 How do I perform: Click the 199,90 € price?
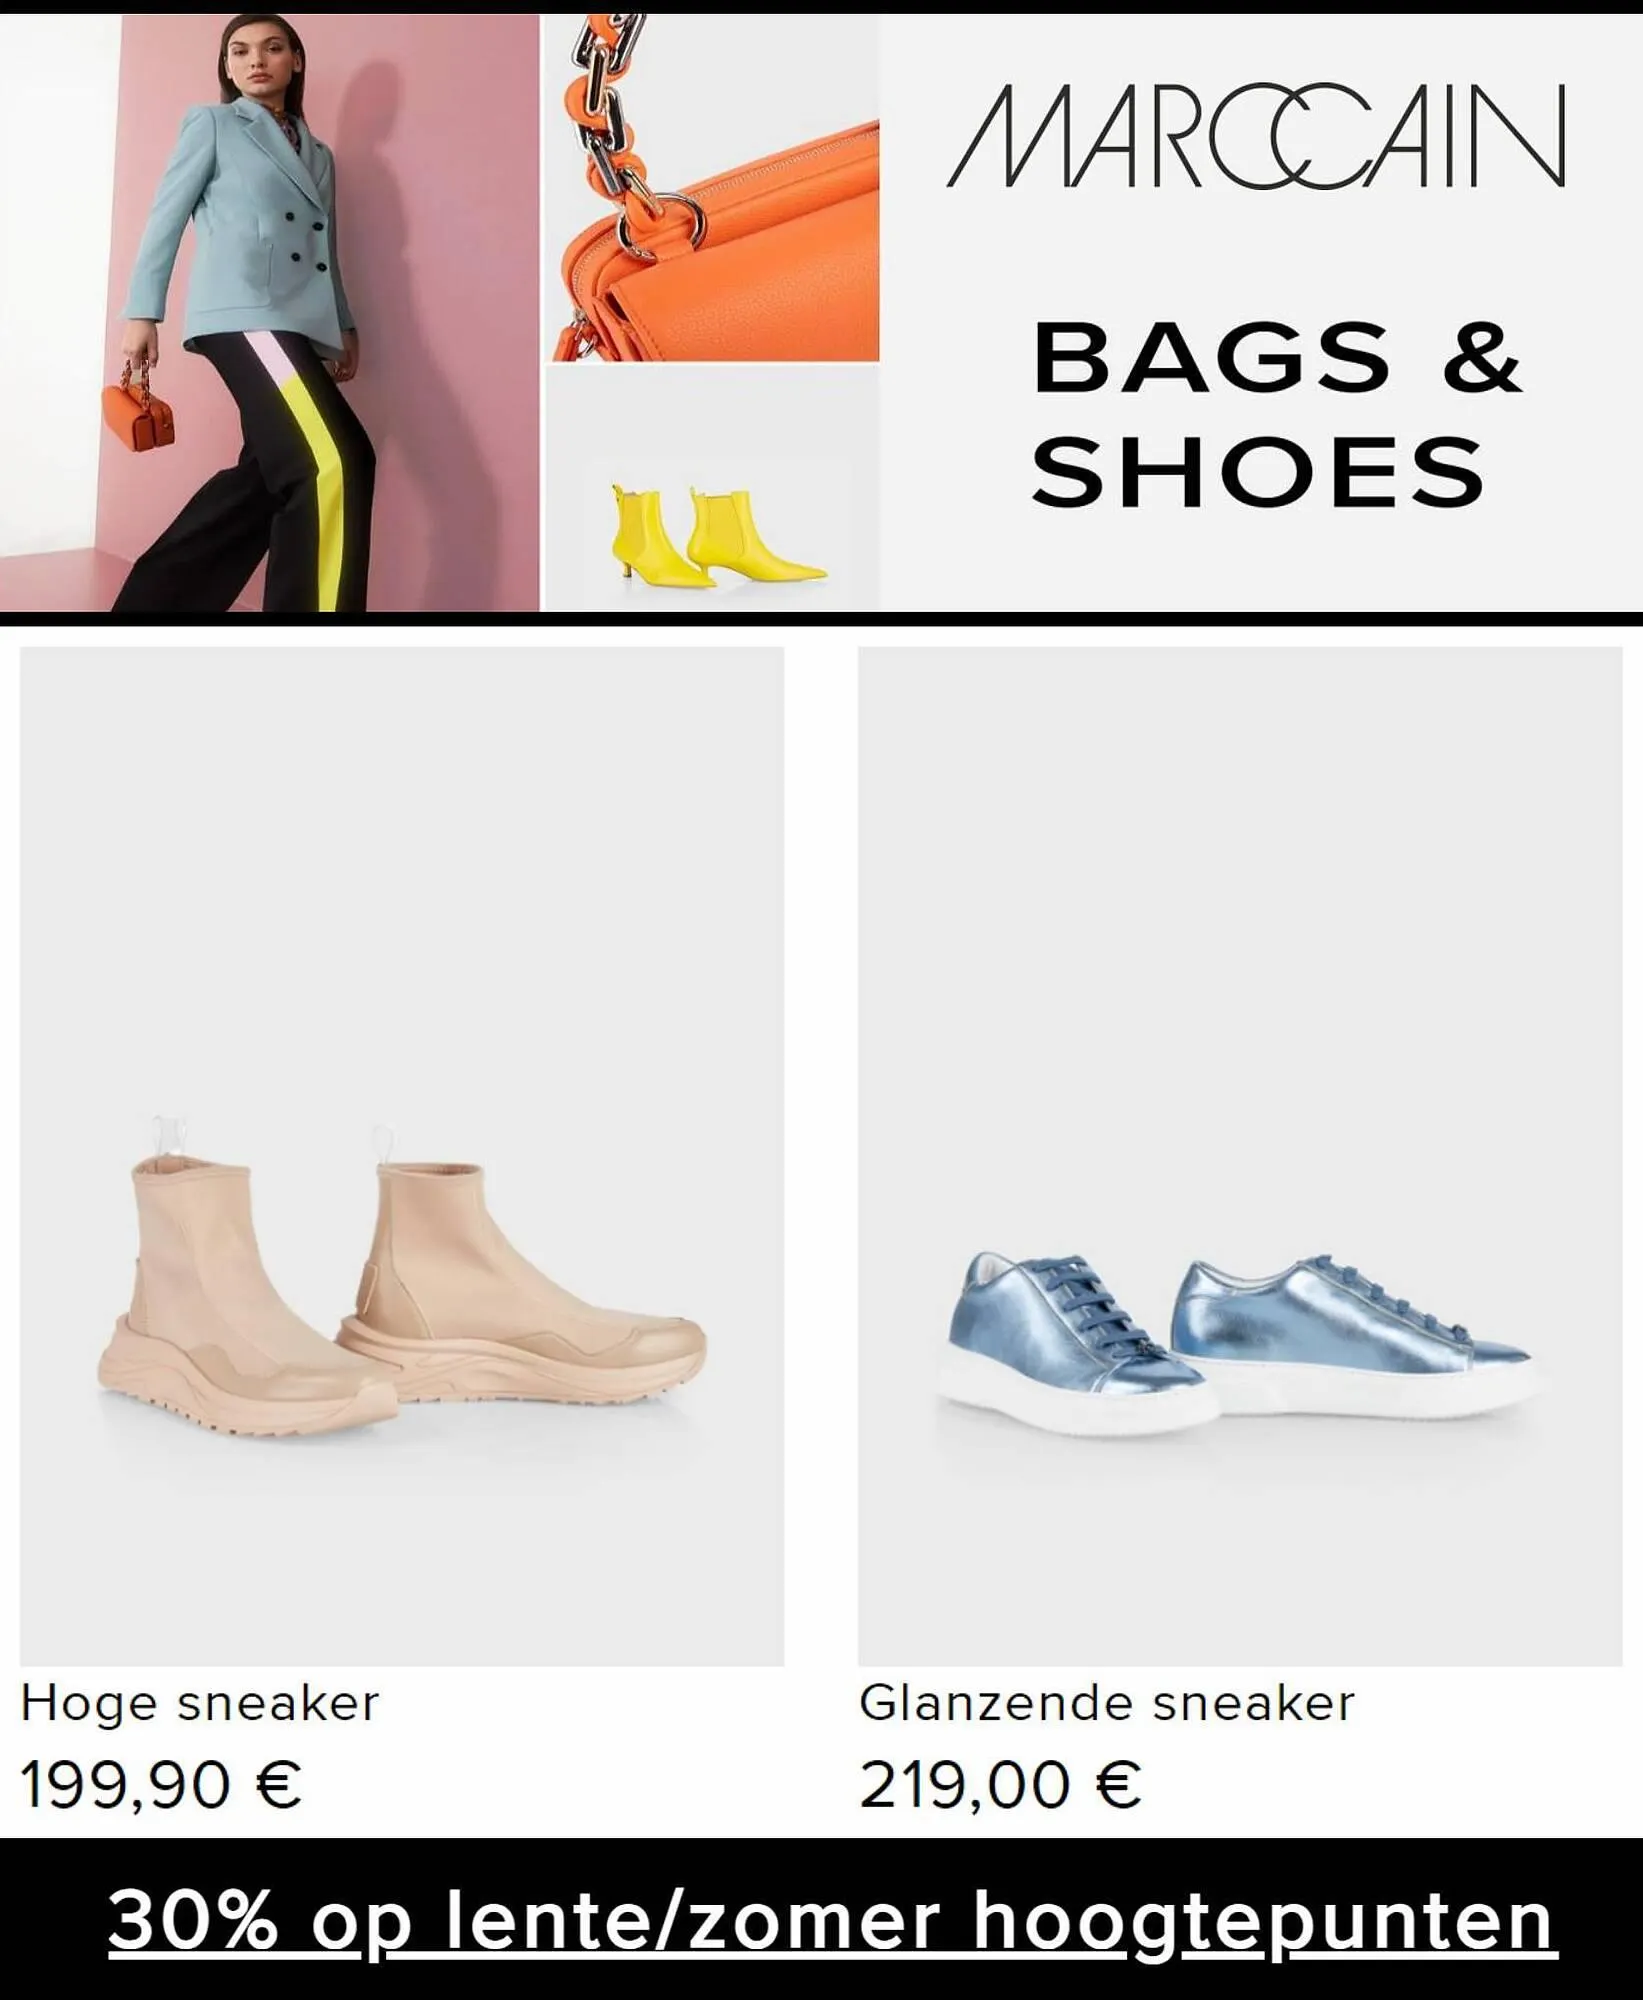coord(160,1785)
